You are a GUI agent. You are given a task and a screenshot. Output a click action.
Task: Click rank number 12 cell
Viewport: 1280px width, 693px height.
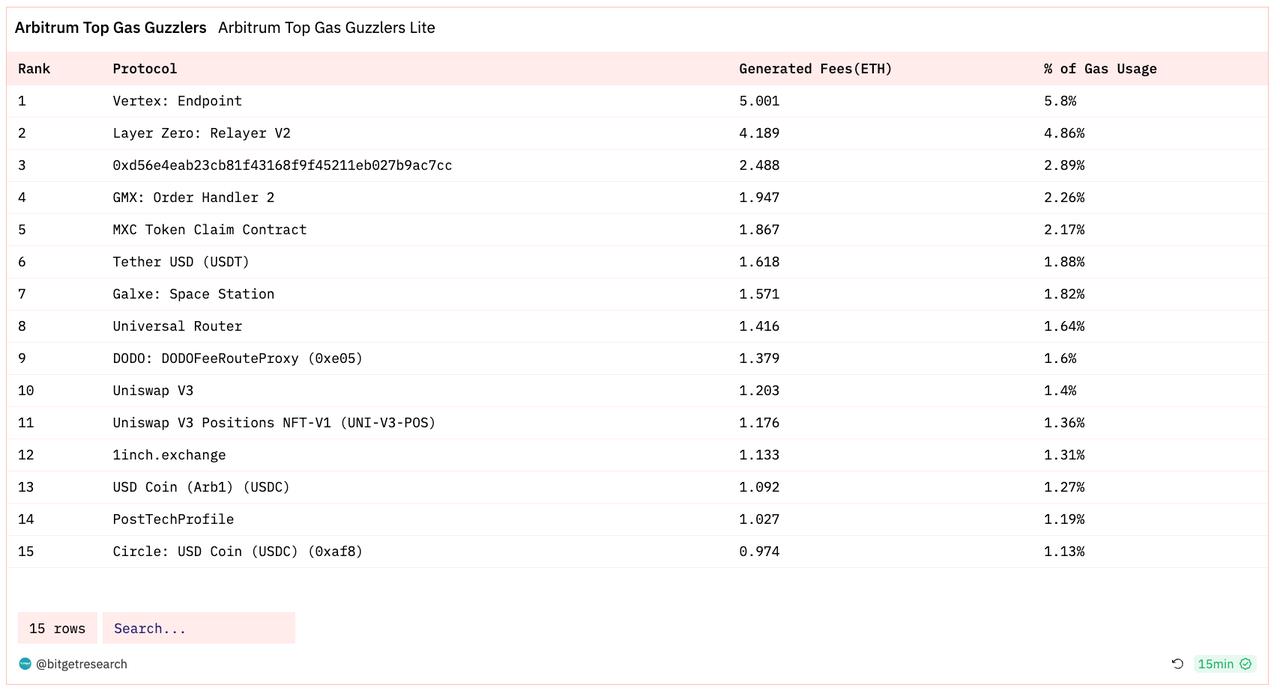coord(26,454)
